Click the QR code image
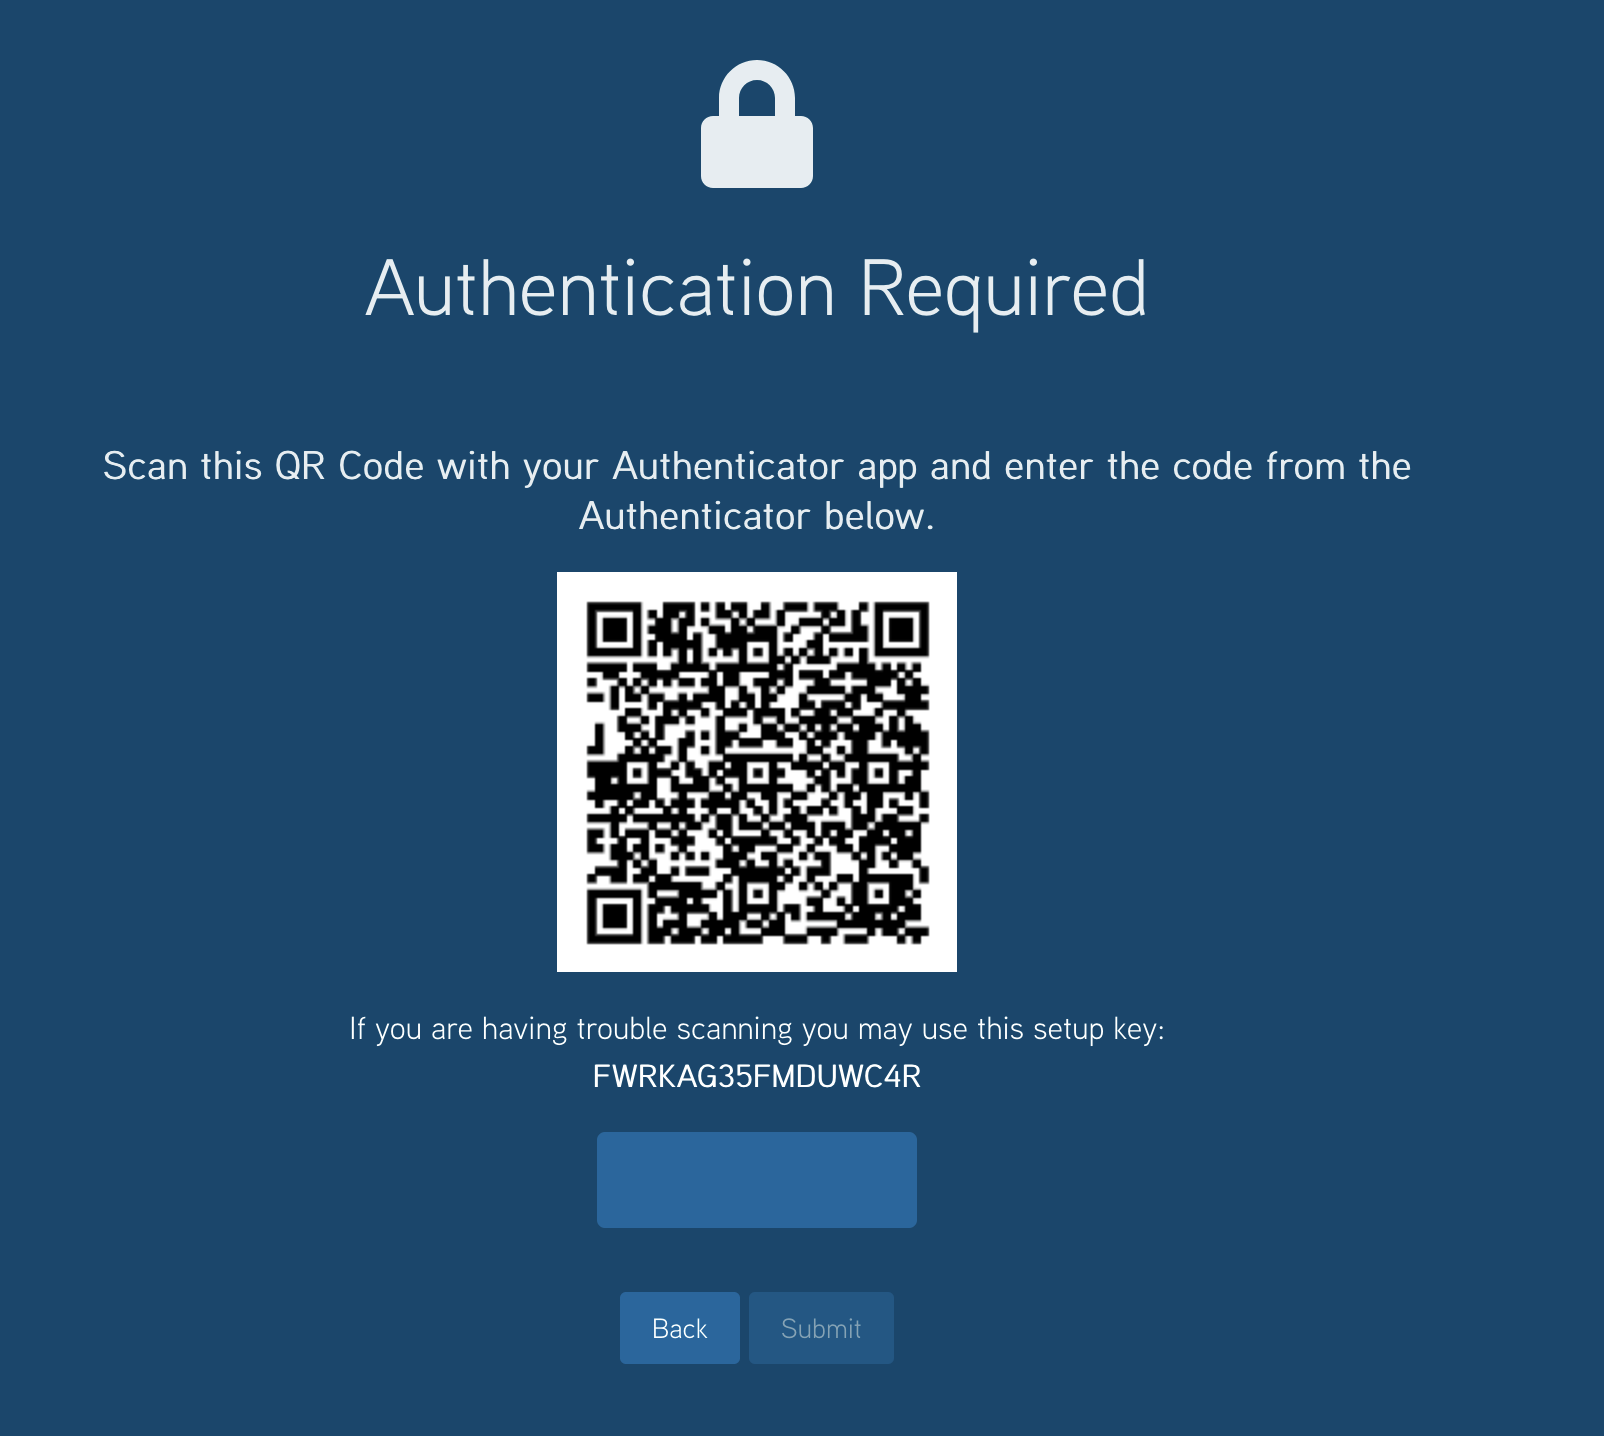1604x1436 pixels. [x=757, y=772]
